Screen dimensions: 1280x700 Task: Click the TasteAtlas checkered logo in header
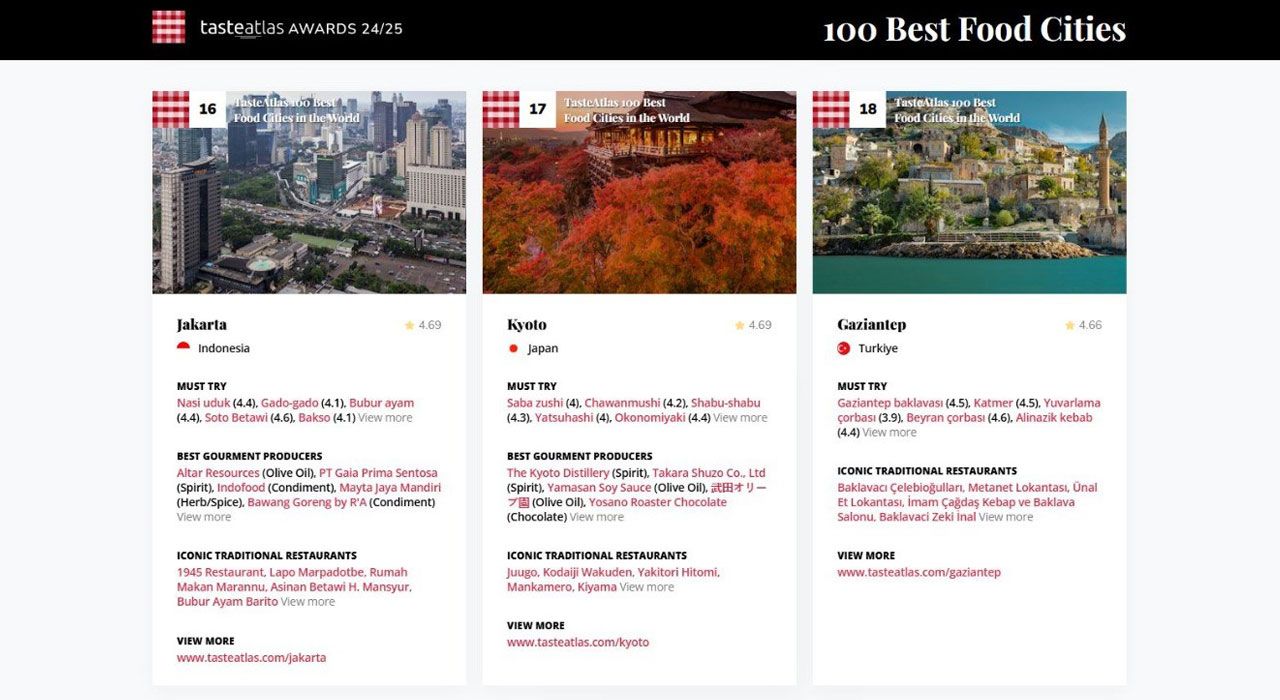pos(169,27)
